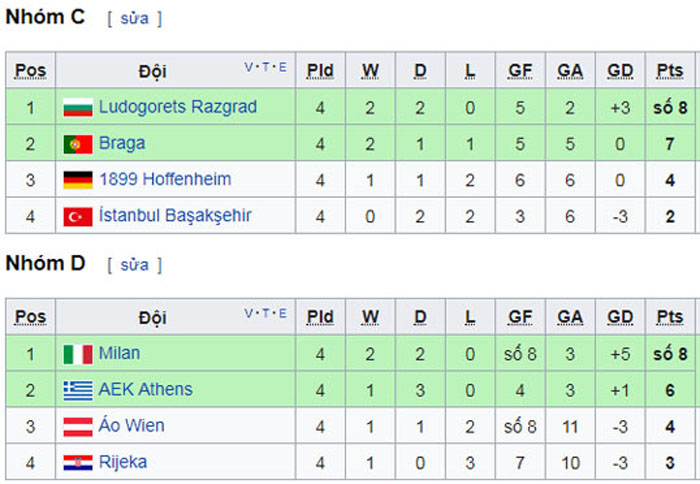Click the E link in Nhóm D table header
This screenshot has width=700, height=484.
click(283, 313)
